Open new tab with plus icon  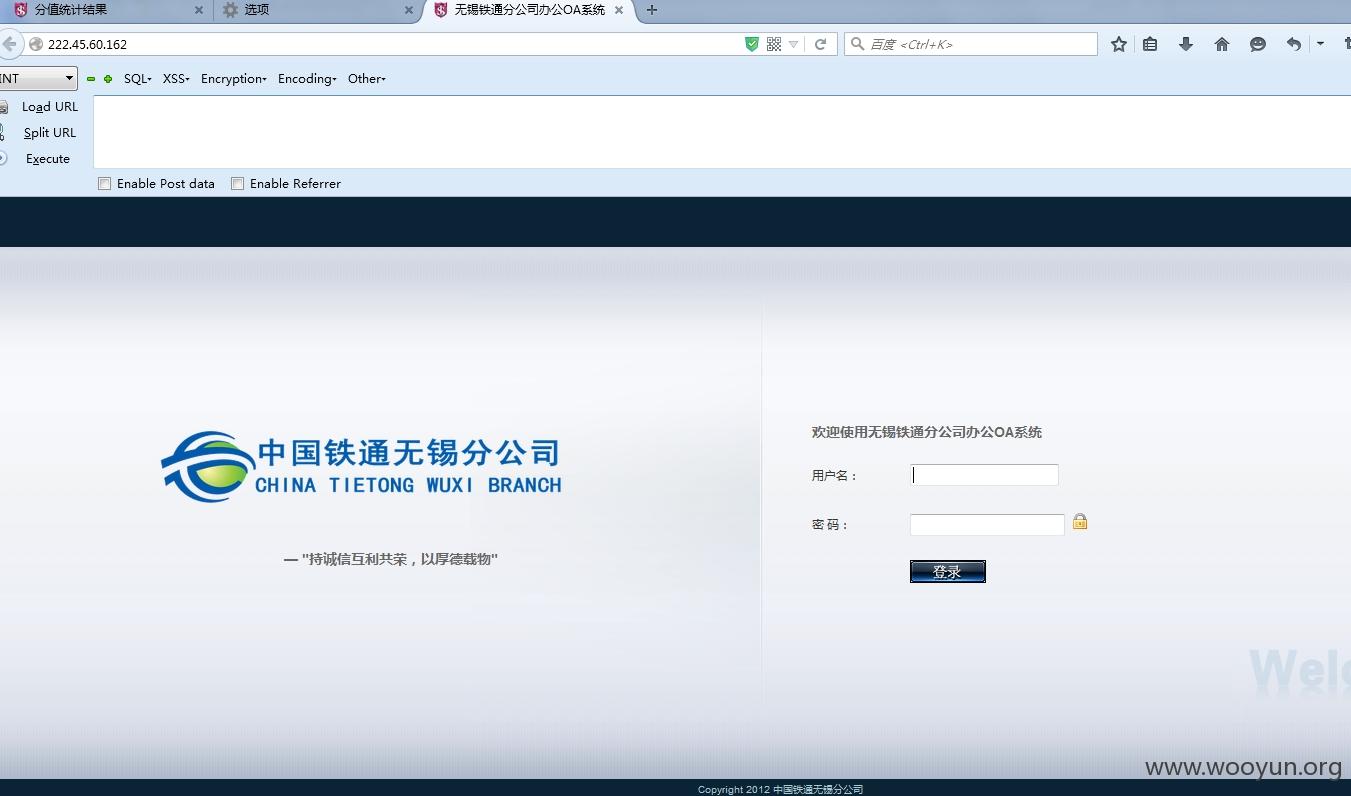tap(652, 10)
